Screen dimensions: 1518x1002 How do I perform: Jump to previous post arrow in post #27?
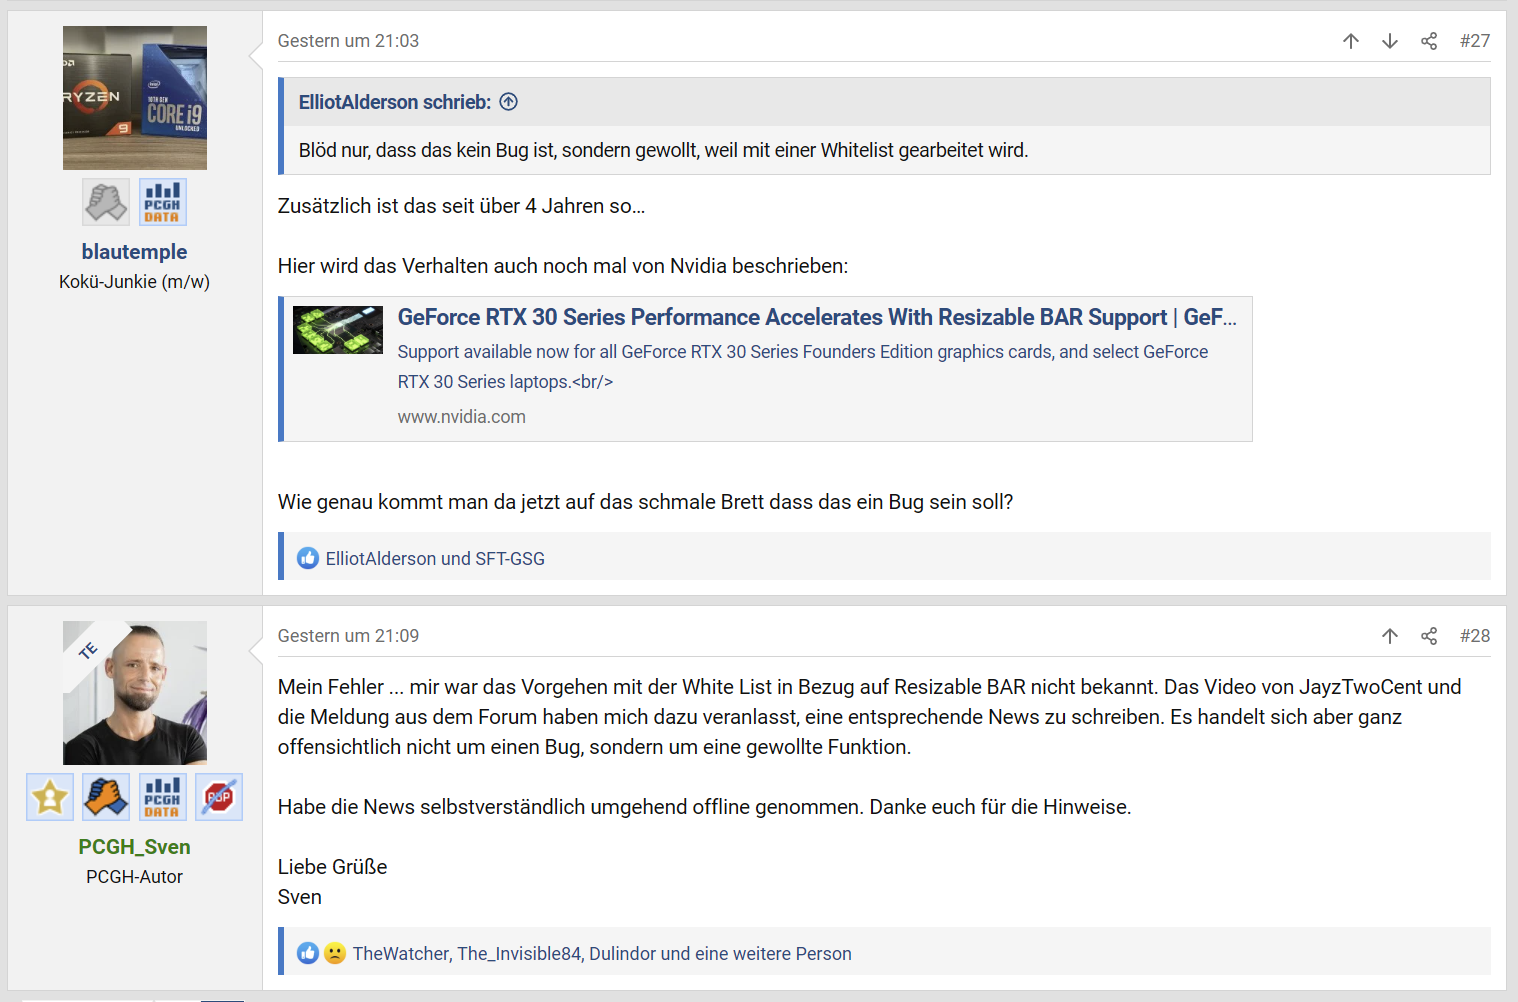click(1351, 41)
